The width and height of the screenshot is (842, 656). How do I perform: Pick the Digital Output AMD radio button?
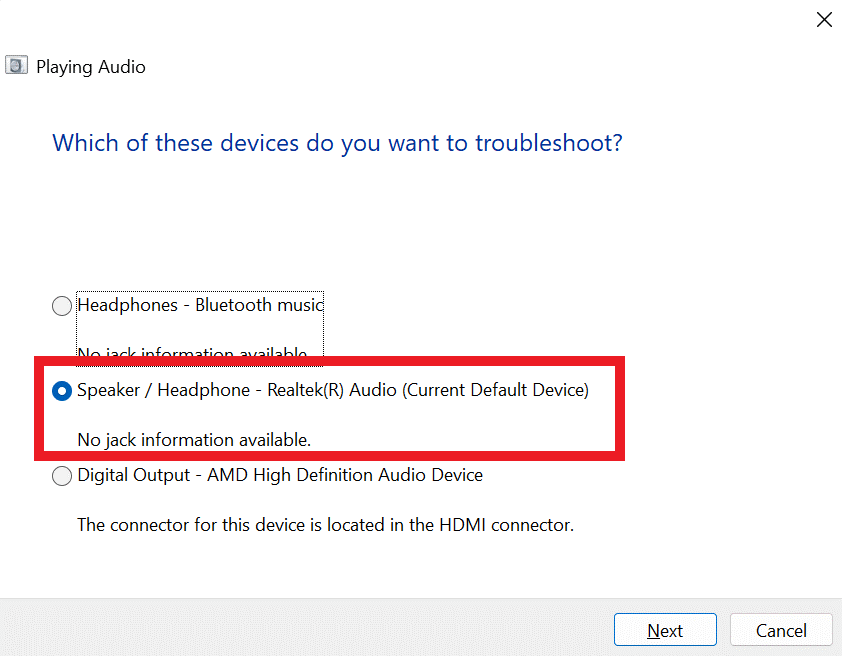click(x=62, y=476)
